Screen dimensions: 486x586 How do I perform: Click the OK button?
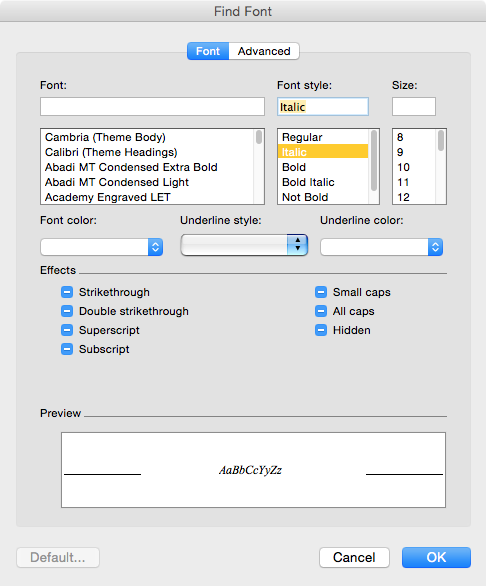436,558
